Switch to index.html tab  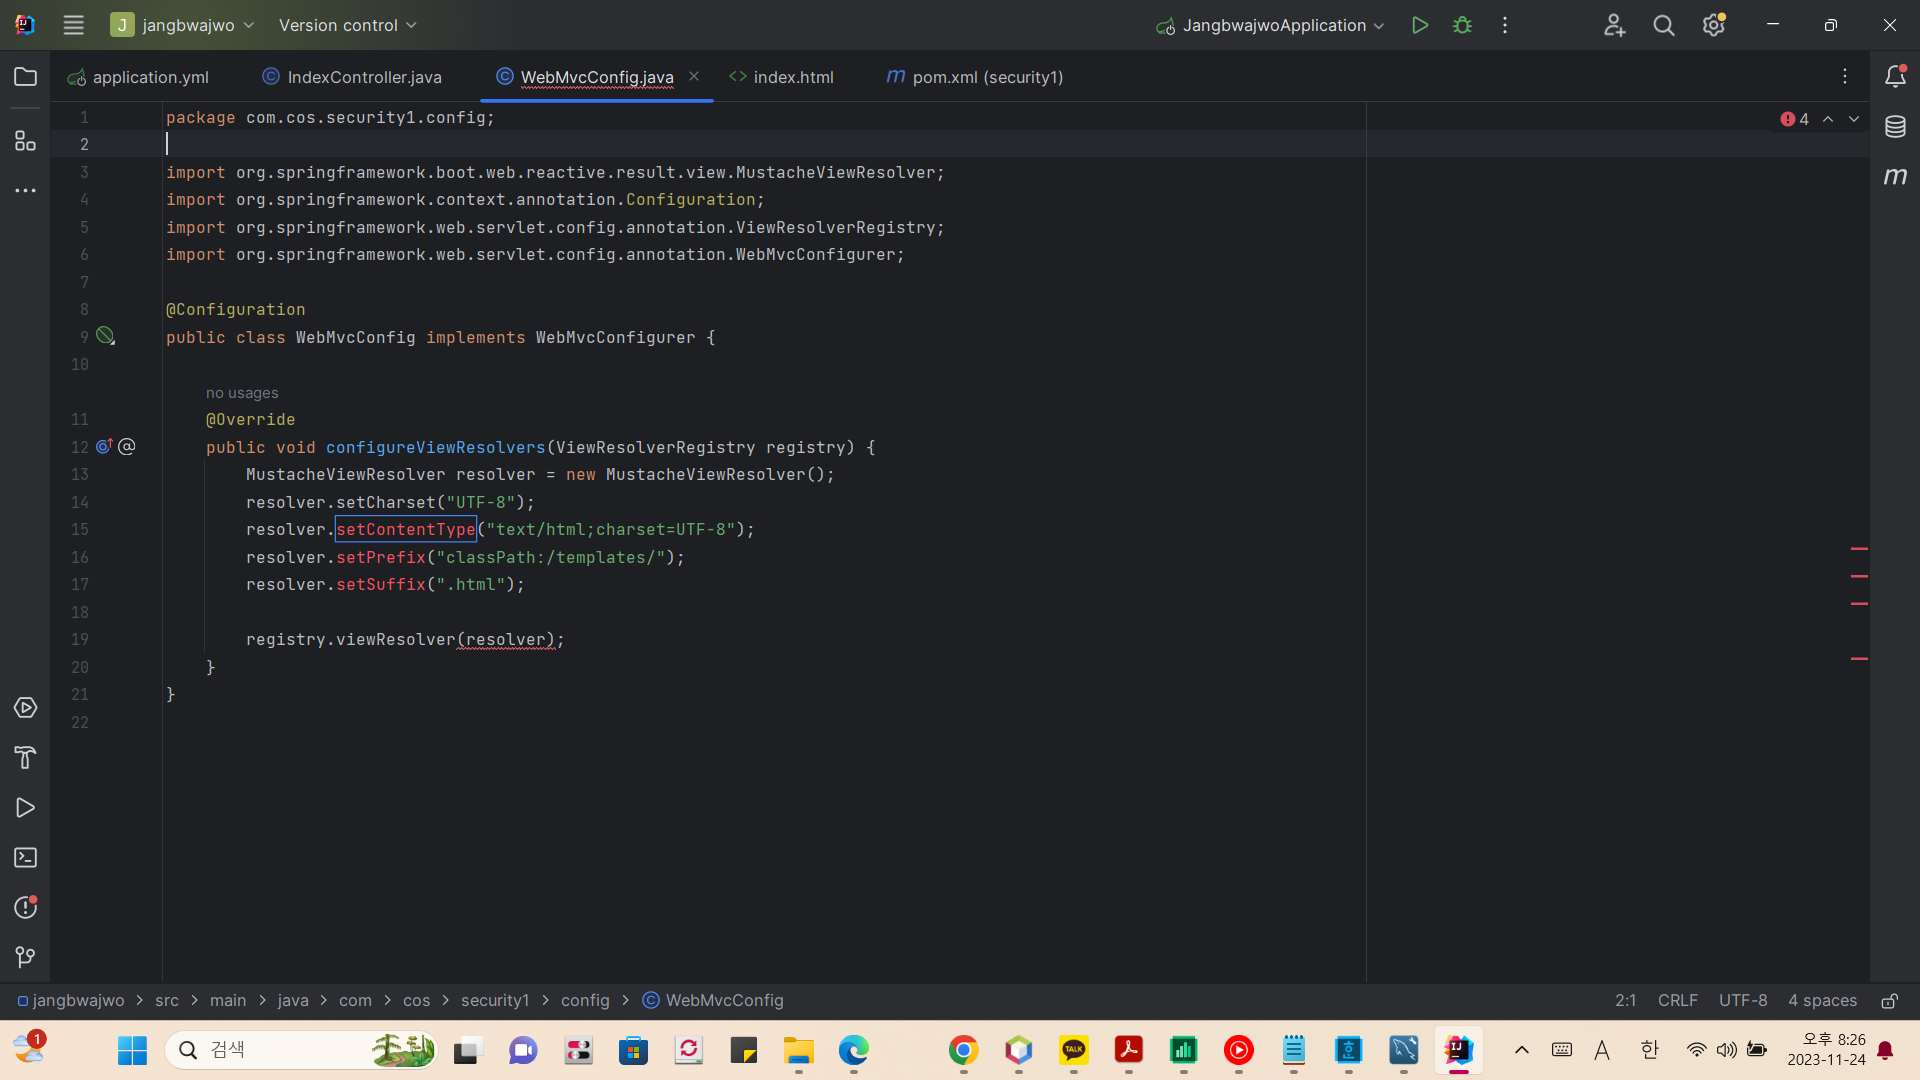(x=782, y=77)
